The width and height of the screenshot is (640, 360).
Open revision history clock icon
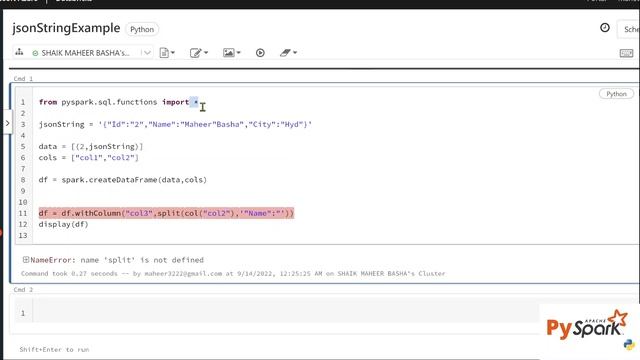pos(605,28)
